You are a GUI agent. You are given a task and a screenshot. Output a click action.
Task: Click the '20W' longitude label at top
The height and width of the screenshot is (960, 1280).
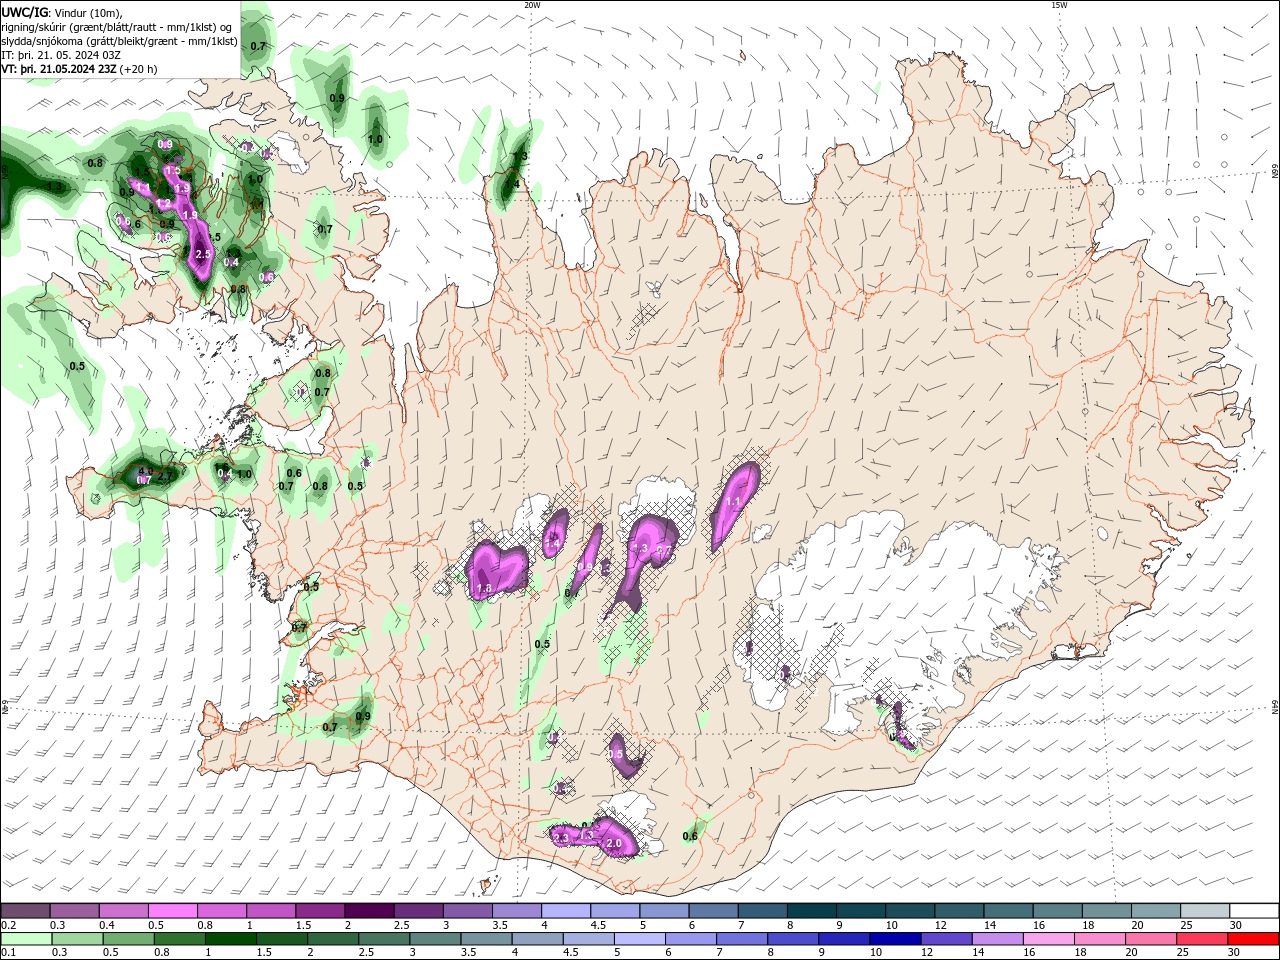click(x=531, y=5)
